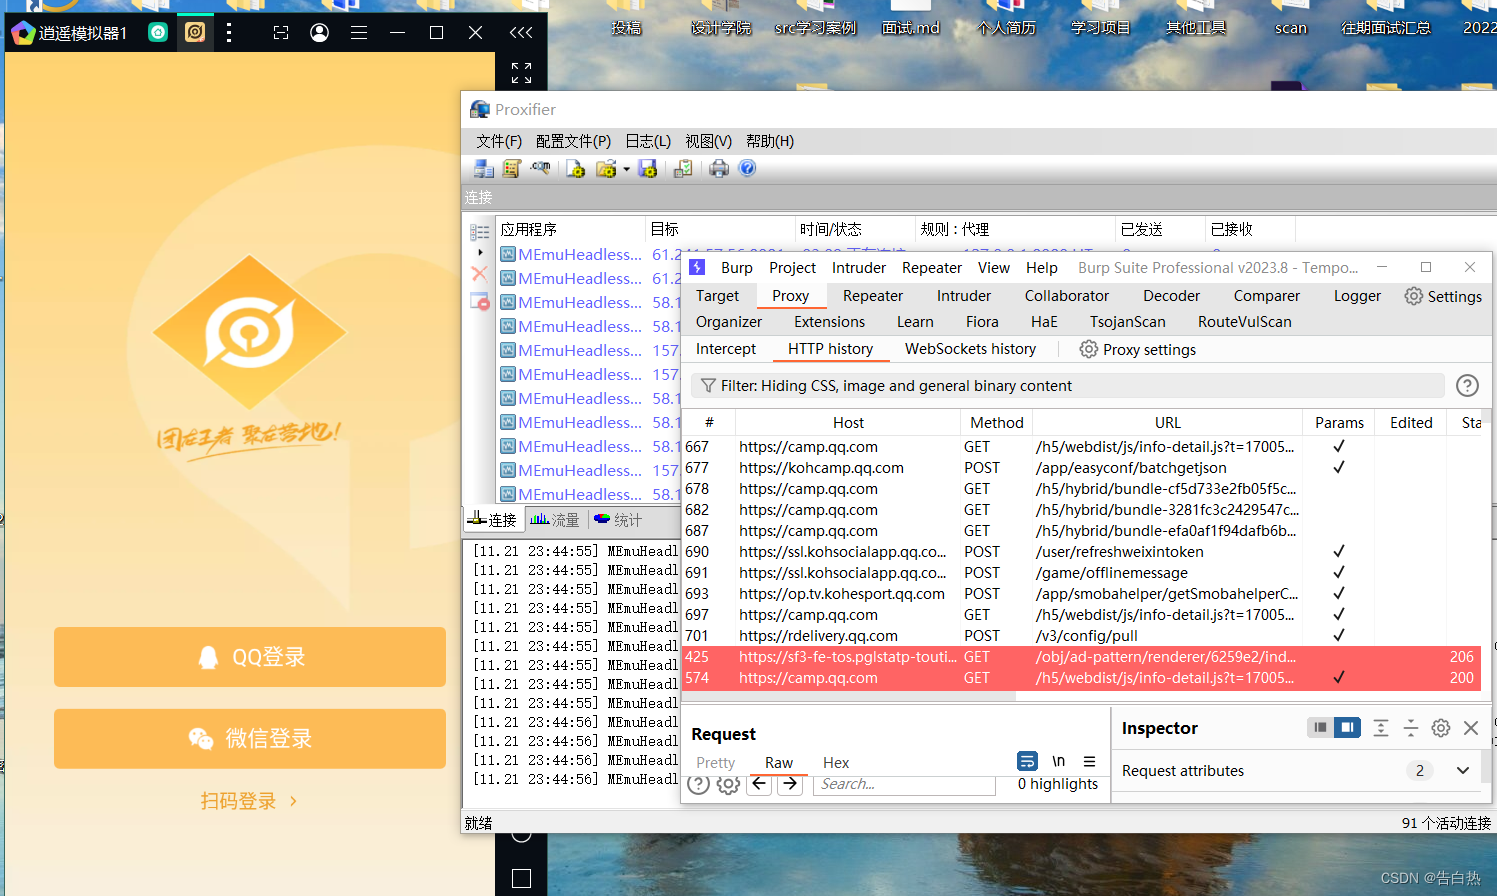This screenshot has height=896, width=1497.
Task: Click 微信登录 WeChat login button
Action: click(x=250, y=739)
